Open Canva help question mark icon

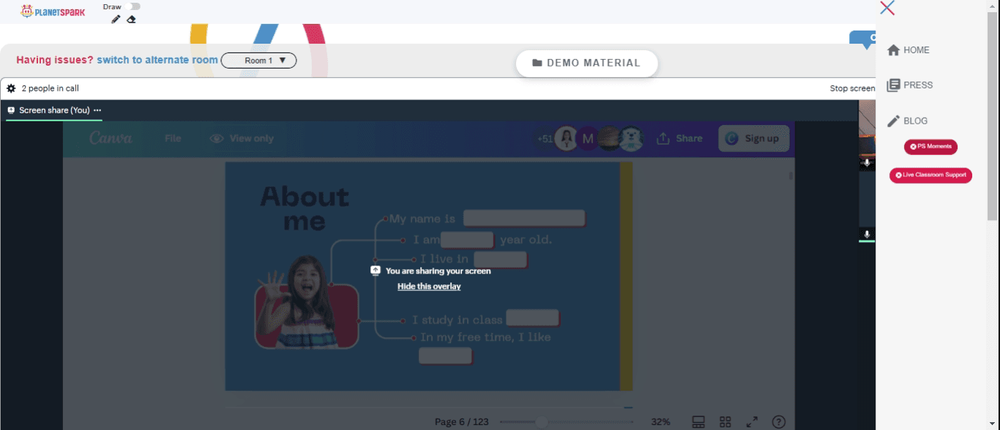coord(779,422)
